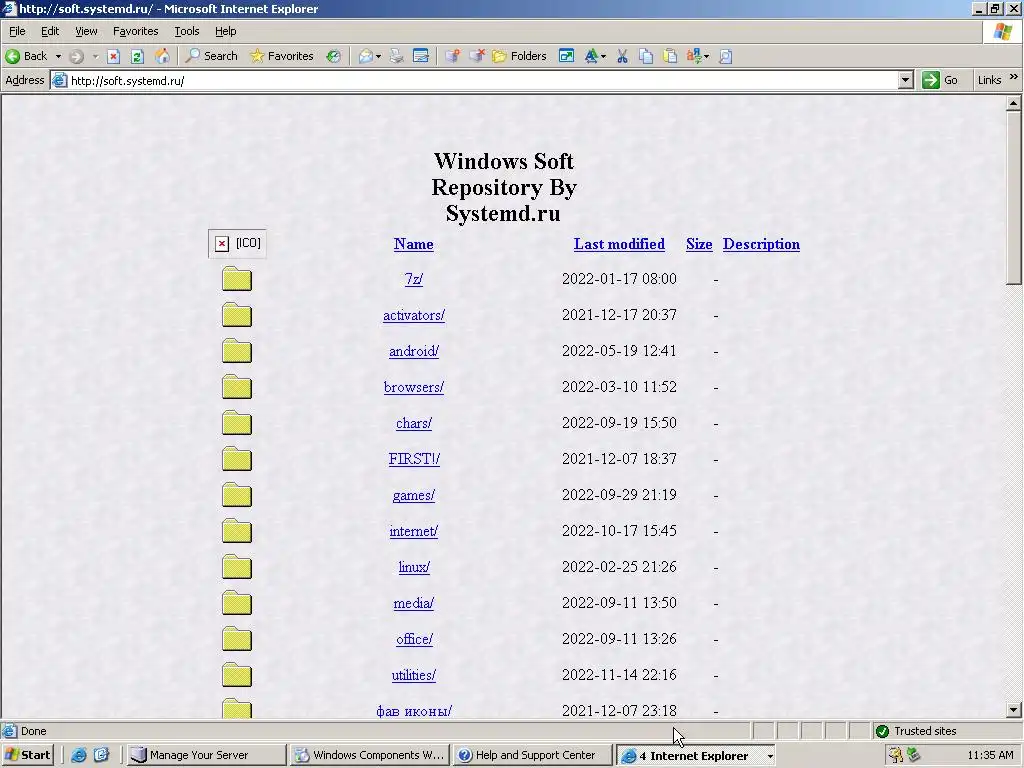1024x768 pixels.
Task: Switch to the Help and Support Center taskbar window
Action: point(533,755)
